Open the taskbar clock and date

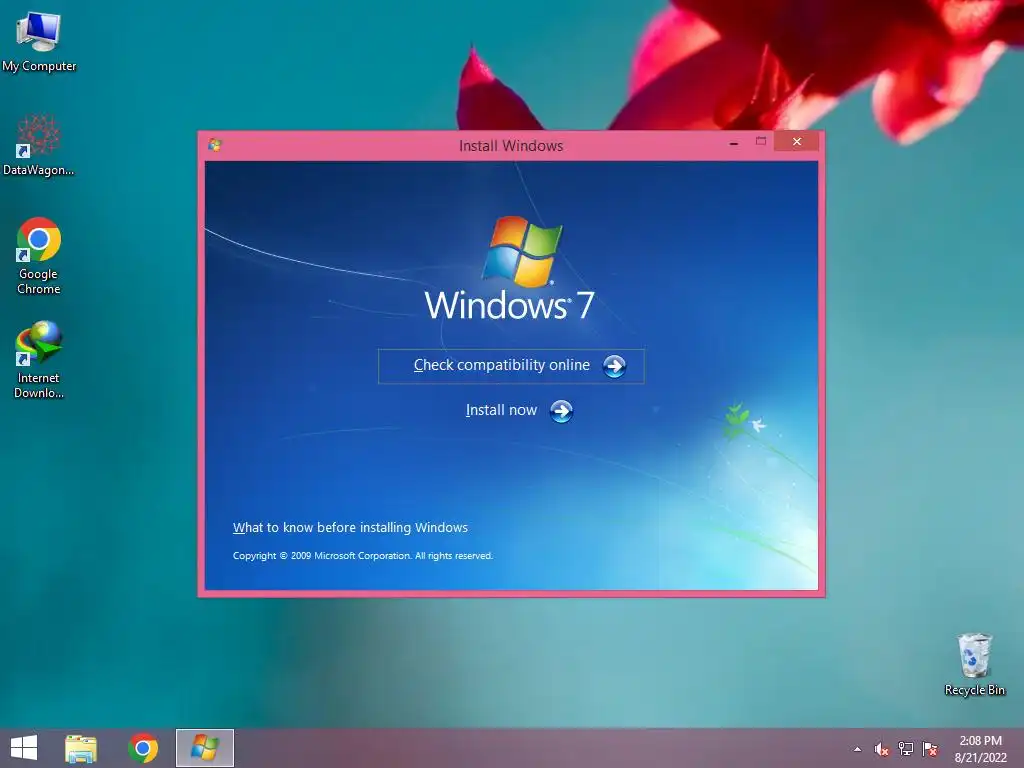coord(980,749)
